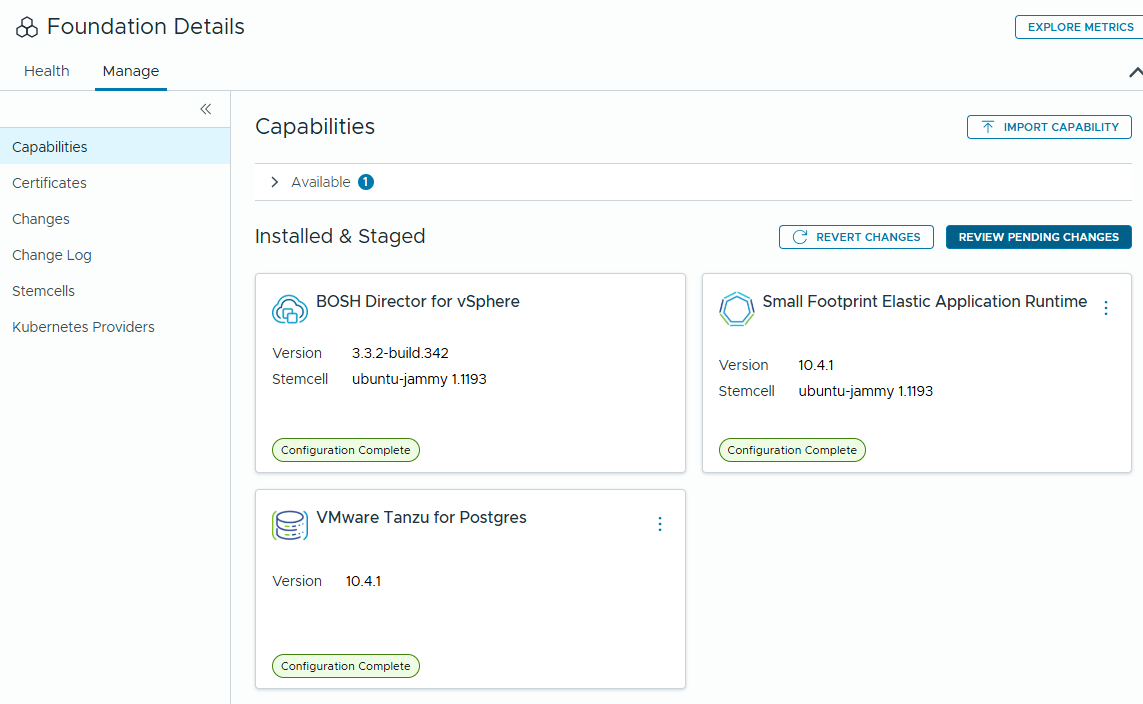This screenshot has width=1143, height=704.
Task: Click Small Footprint Runtime Configuration Complete badge
Action: 792,450
